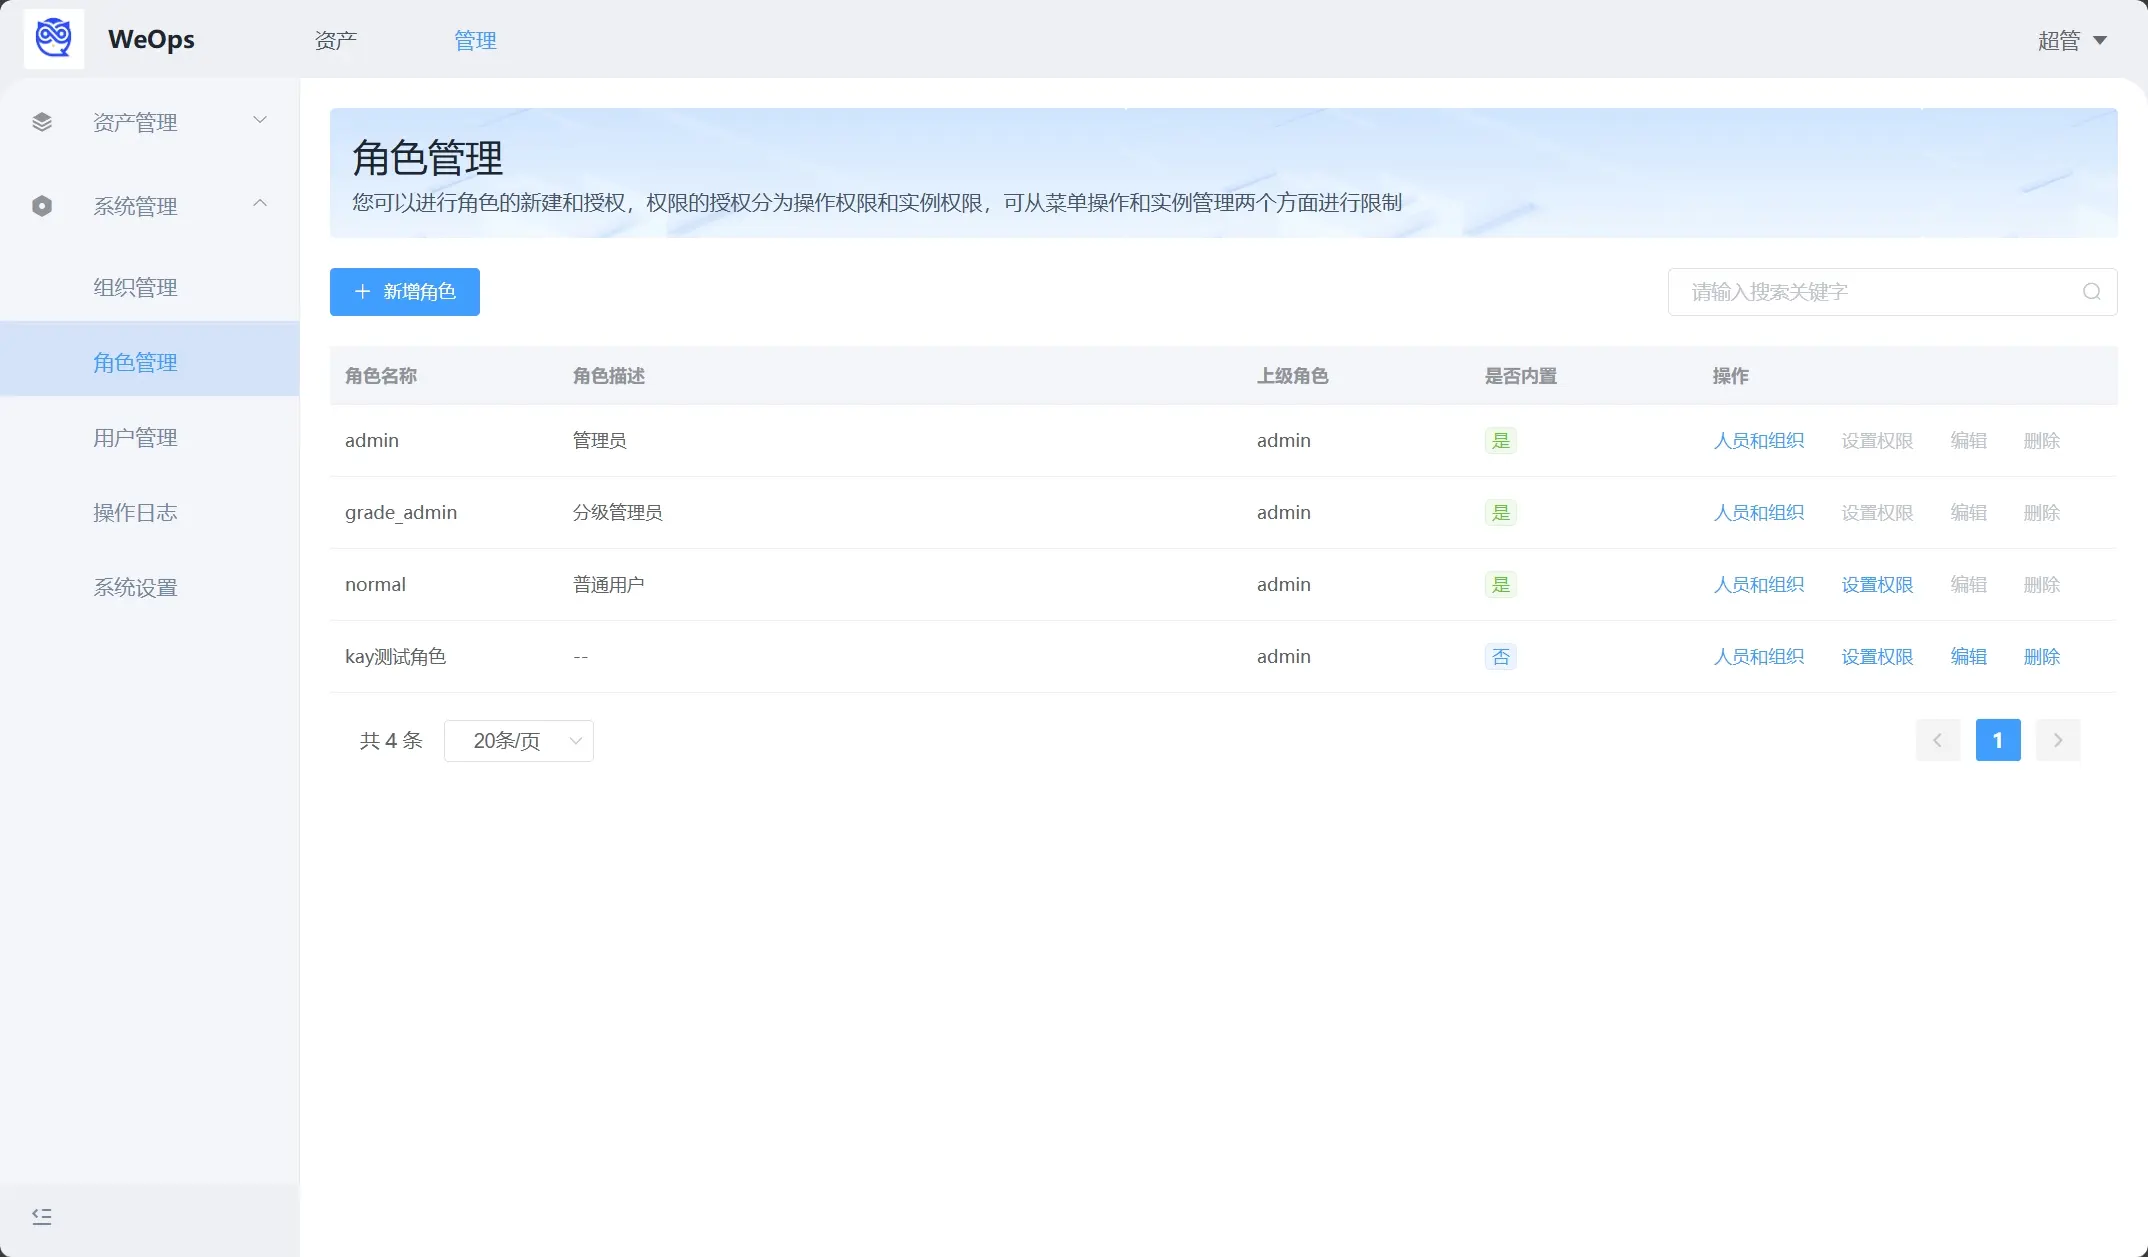Expand the 资产管理 menu chevron
The image size is (2148, 1257).
click(x=260, y=120)
